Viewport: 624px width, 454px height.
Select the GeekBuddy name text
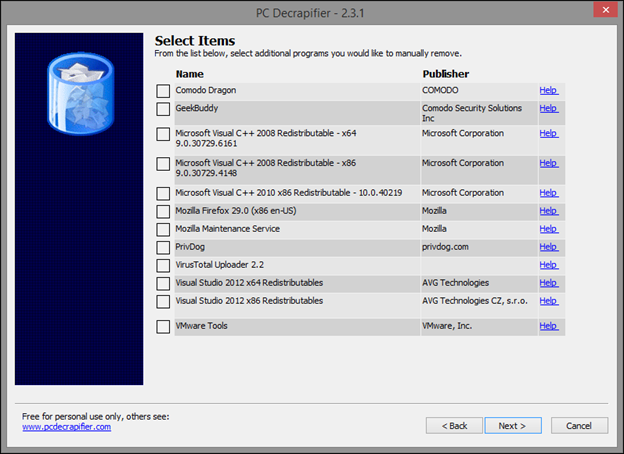pyautogui.click(x=197, y=108)
